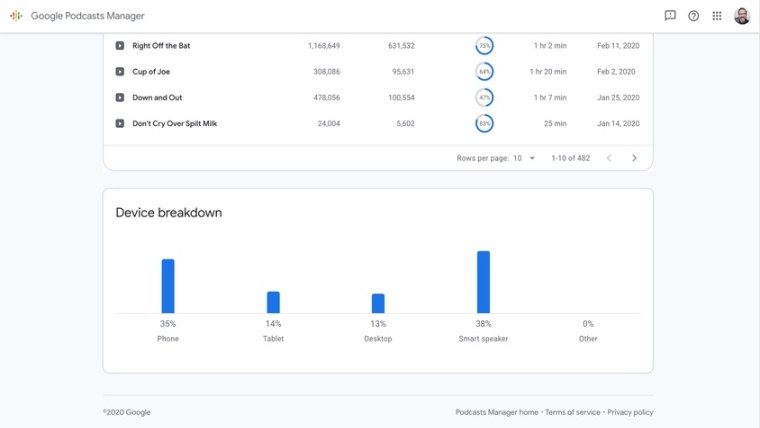Screen dimensions: 760x428
Task: Click the Google Podcasts Manager title
Action: (88, 16)
